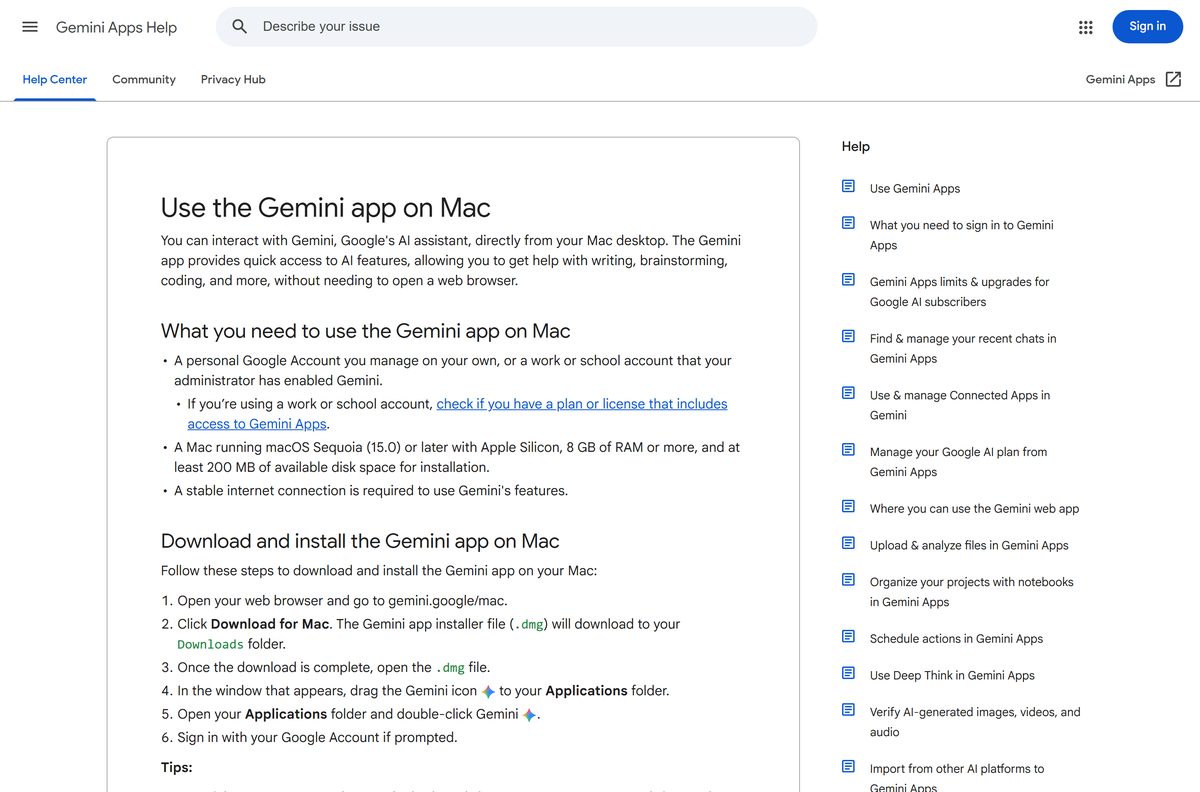Click Download and install the Gemini app heading
This screenshot has height=792, width=1200.
tap(360, 541)
